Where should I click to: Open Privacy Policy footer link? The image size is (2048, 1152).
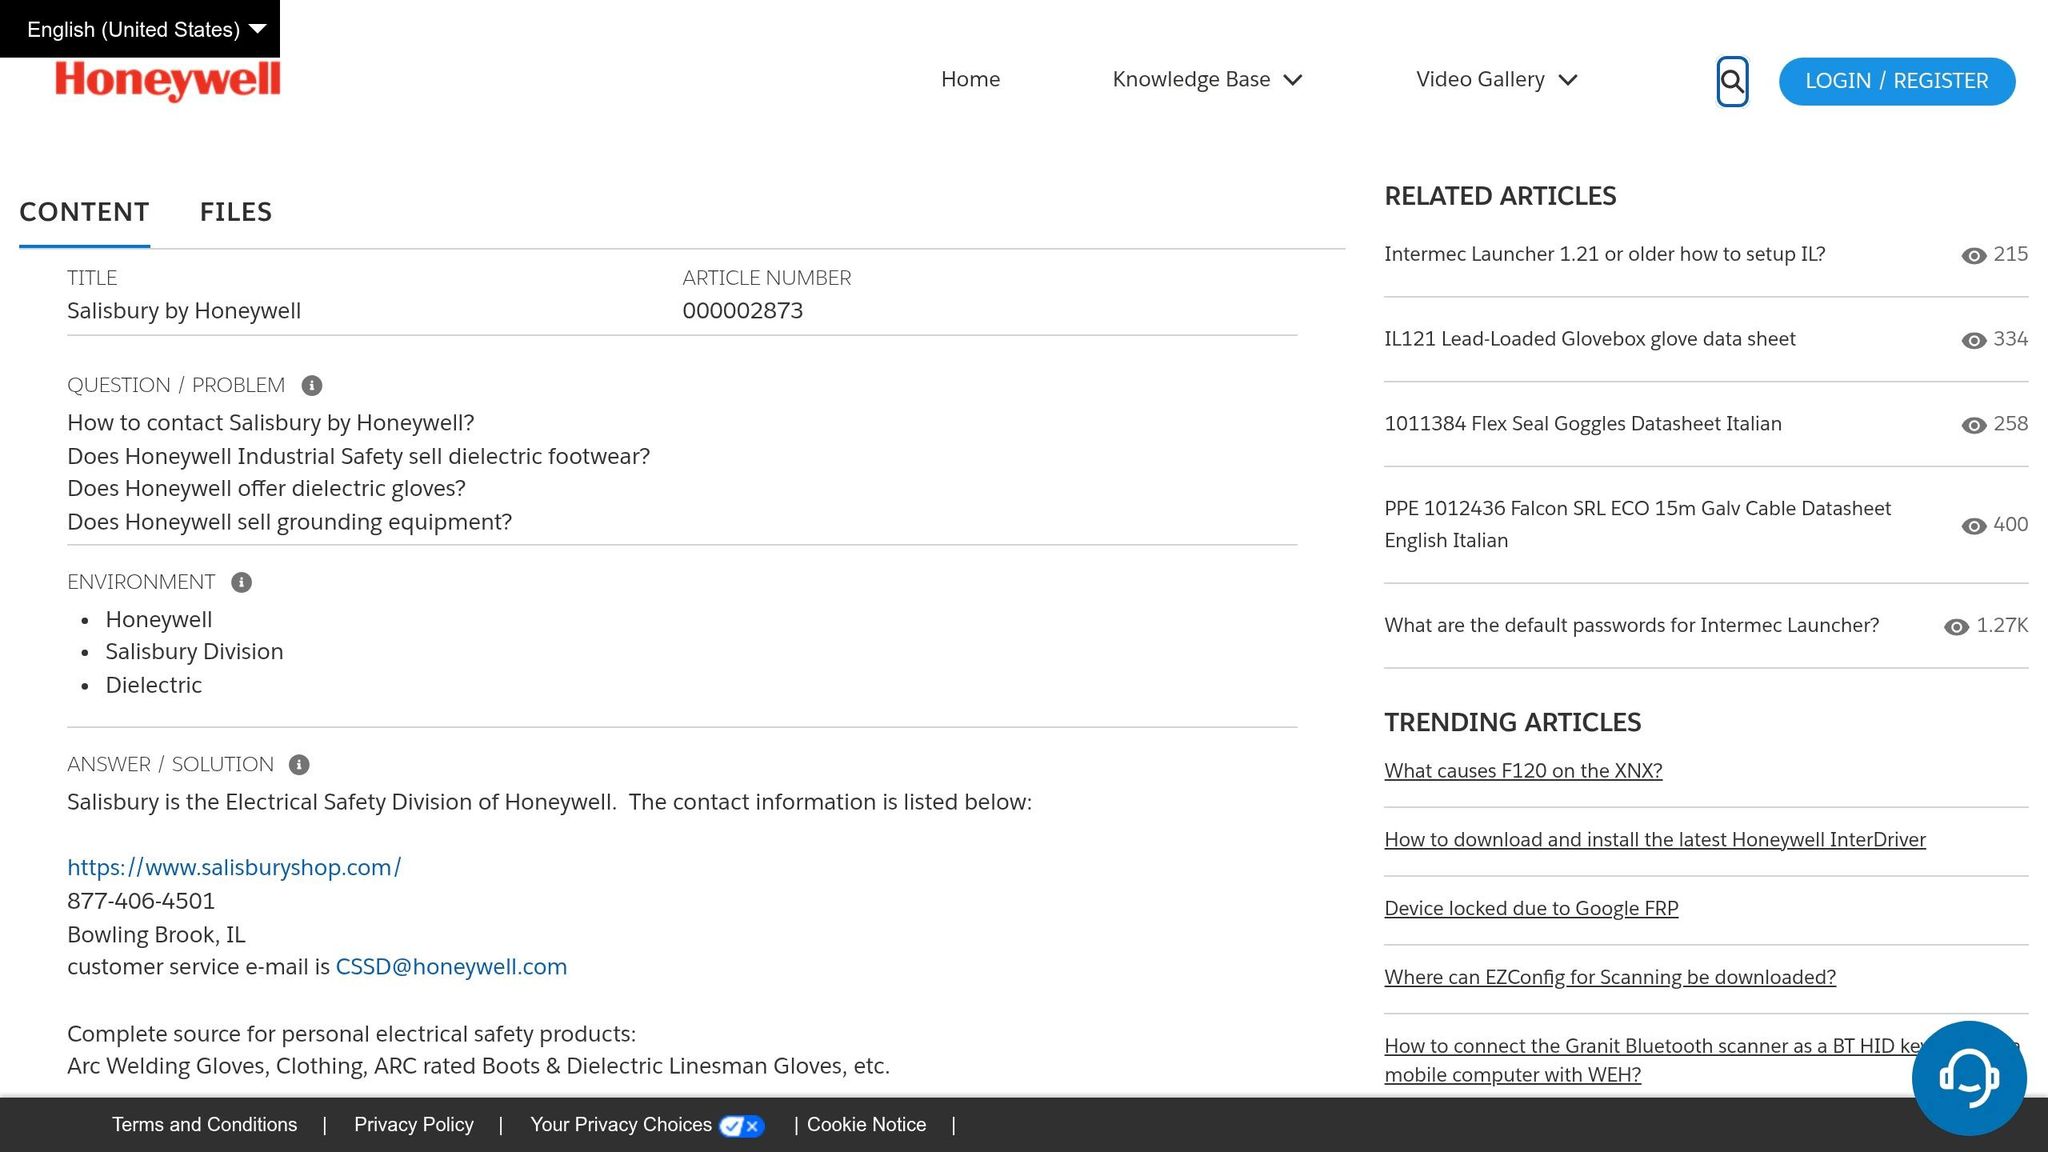[414, 1125]
